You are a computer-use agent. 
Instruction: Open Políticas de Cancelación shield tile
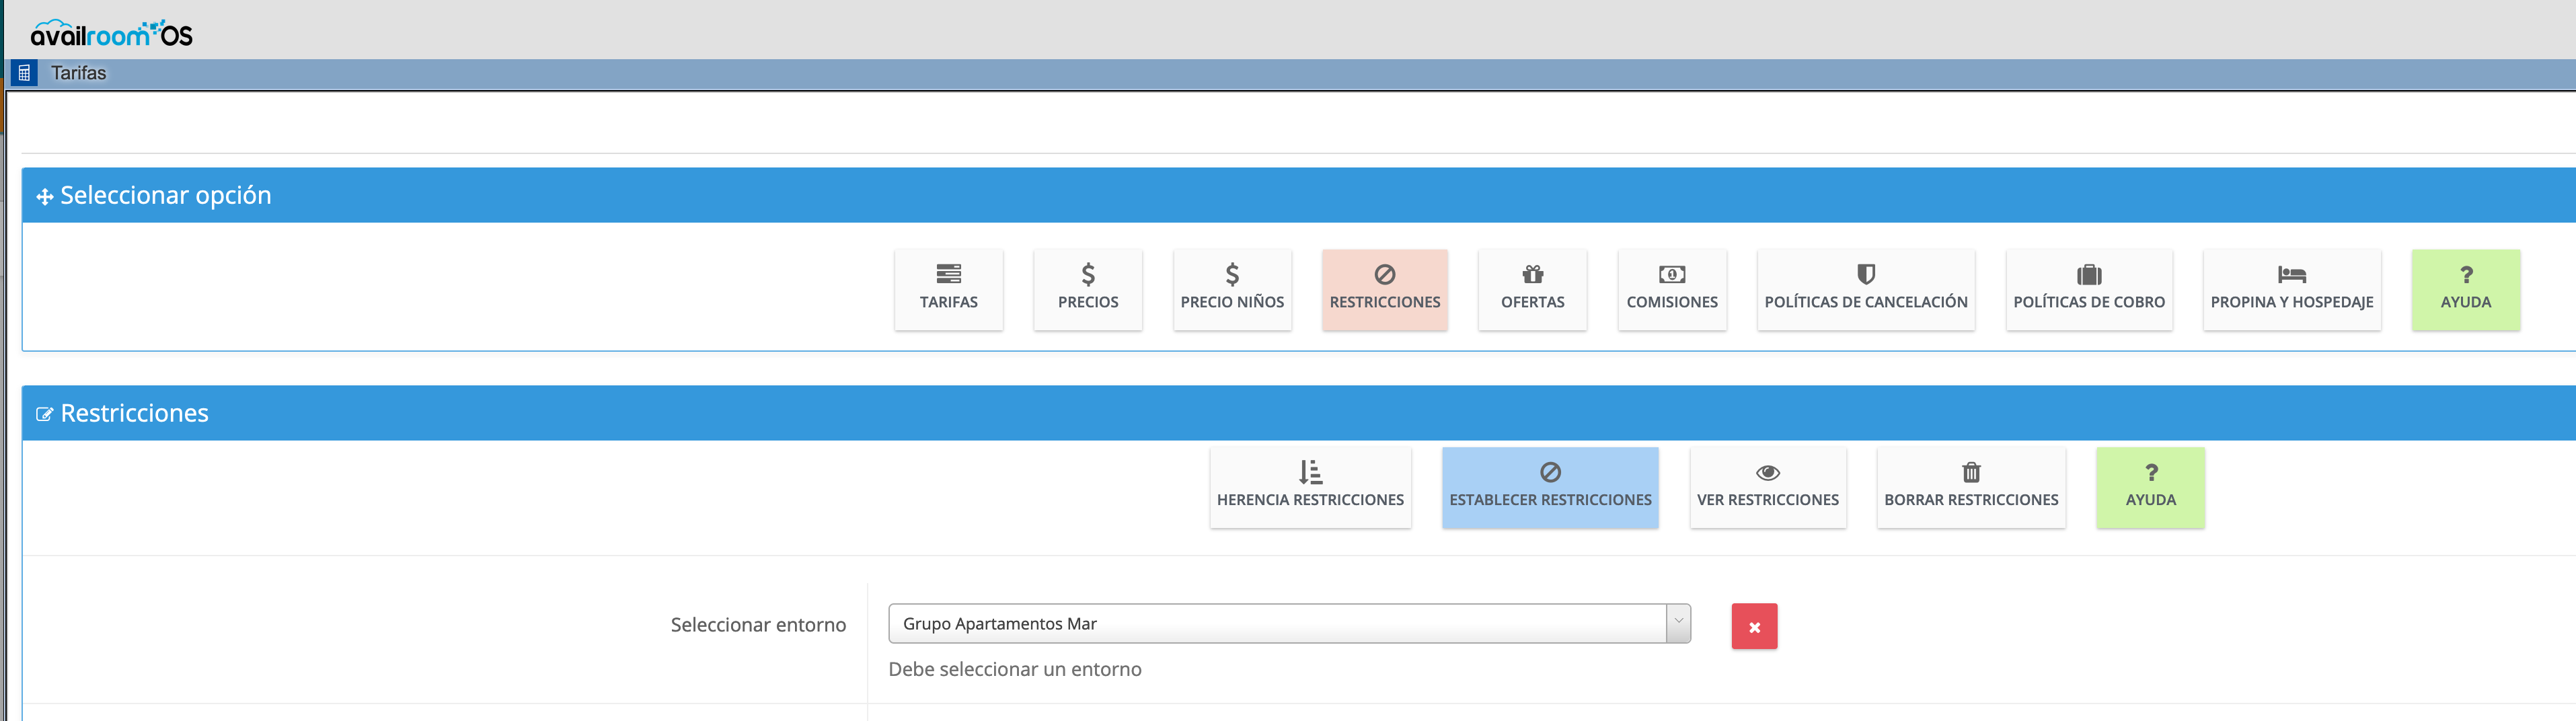pyautogui.click(x=1865, y=289)
